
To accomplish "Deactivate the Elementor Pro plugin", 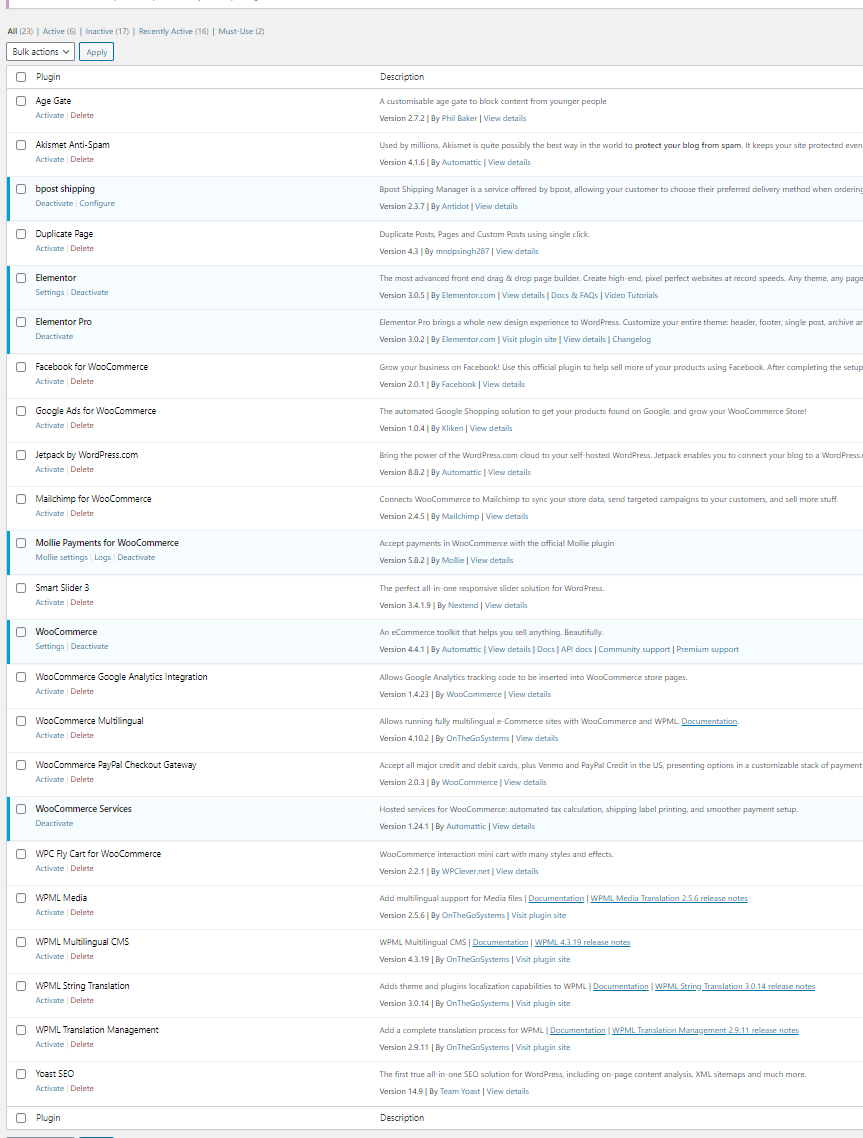I will point(54,336).
